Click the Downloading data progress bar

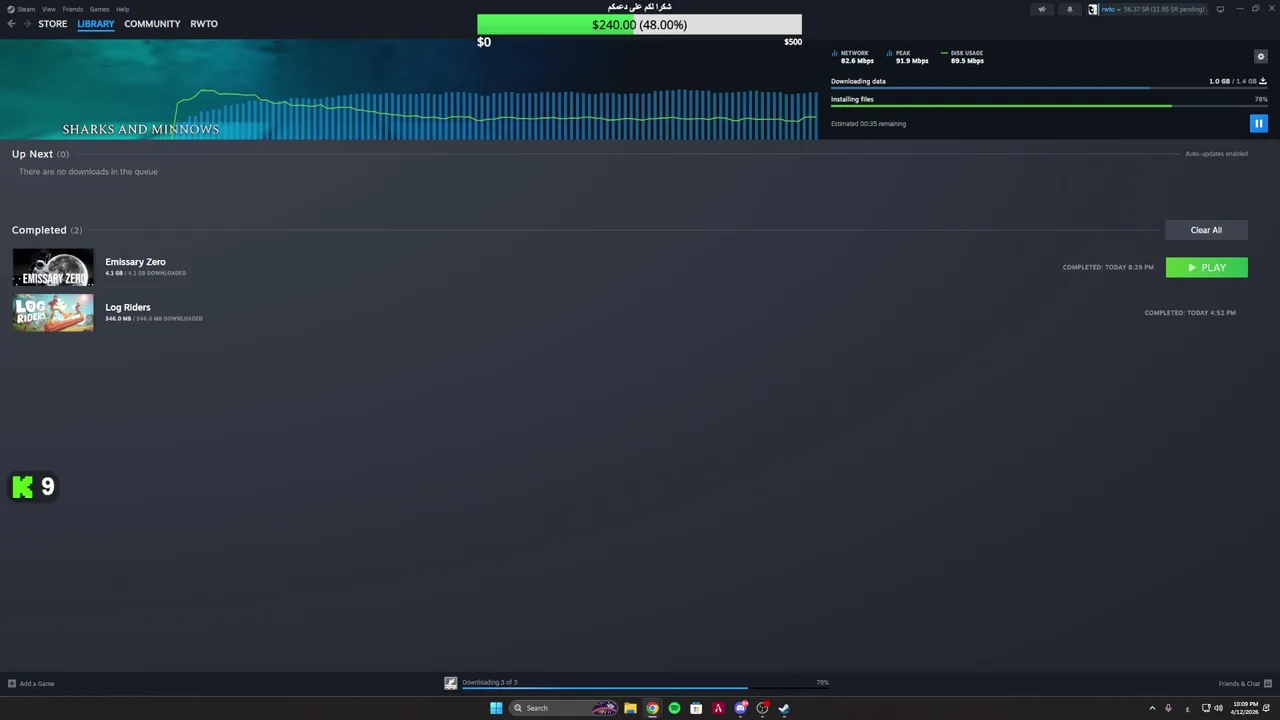[1049, 88]
